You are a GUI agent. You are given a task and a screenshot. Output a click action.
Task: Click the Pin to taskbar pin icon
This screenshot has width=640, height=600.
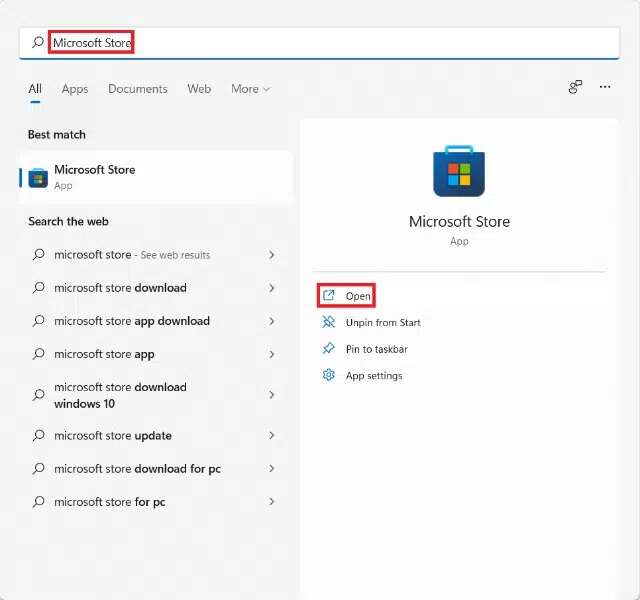pos(329,349)
